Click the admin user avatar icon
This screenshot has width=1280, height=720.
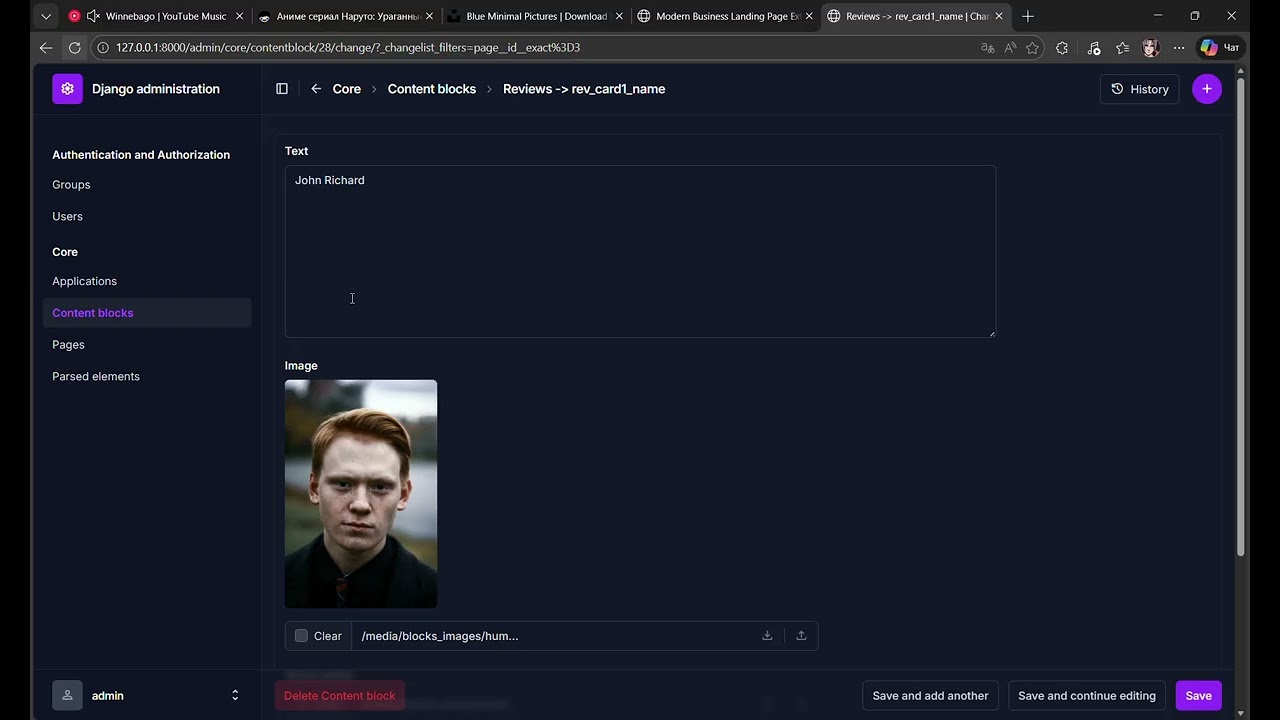67,696
